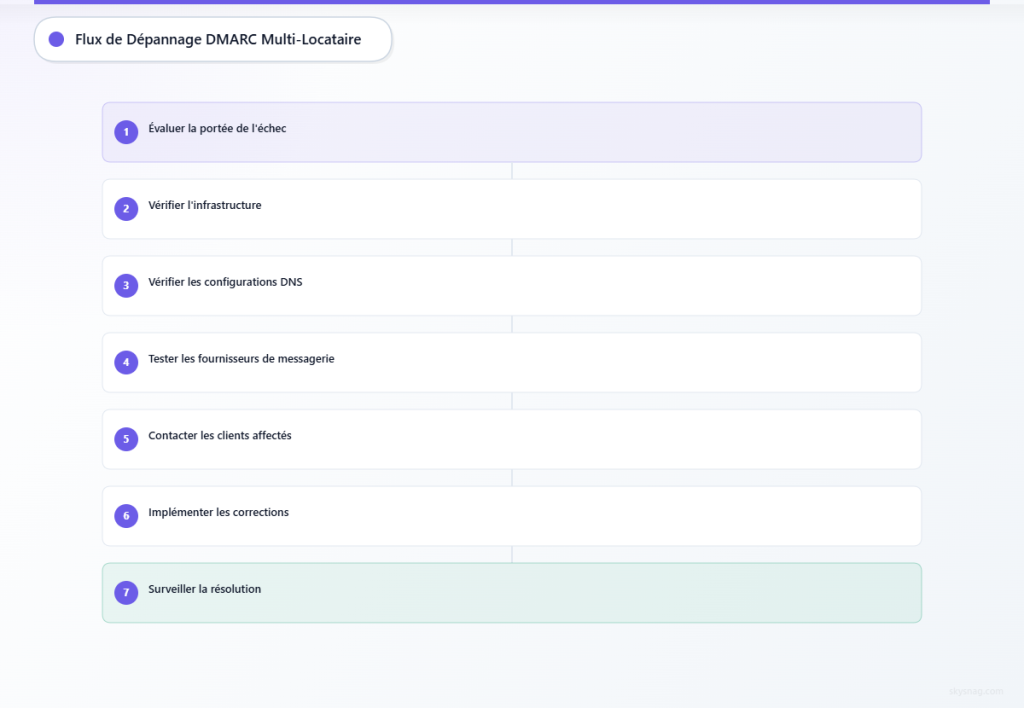
Task: Select the number 3 circle icon
Action: click(126, 286)
